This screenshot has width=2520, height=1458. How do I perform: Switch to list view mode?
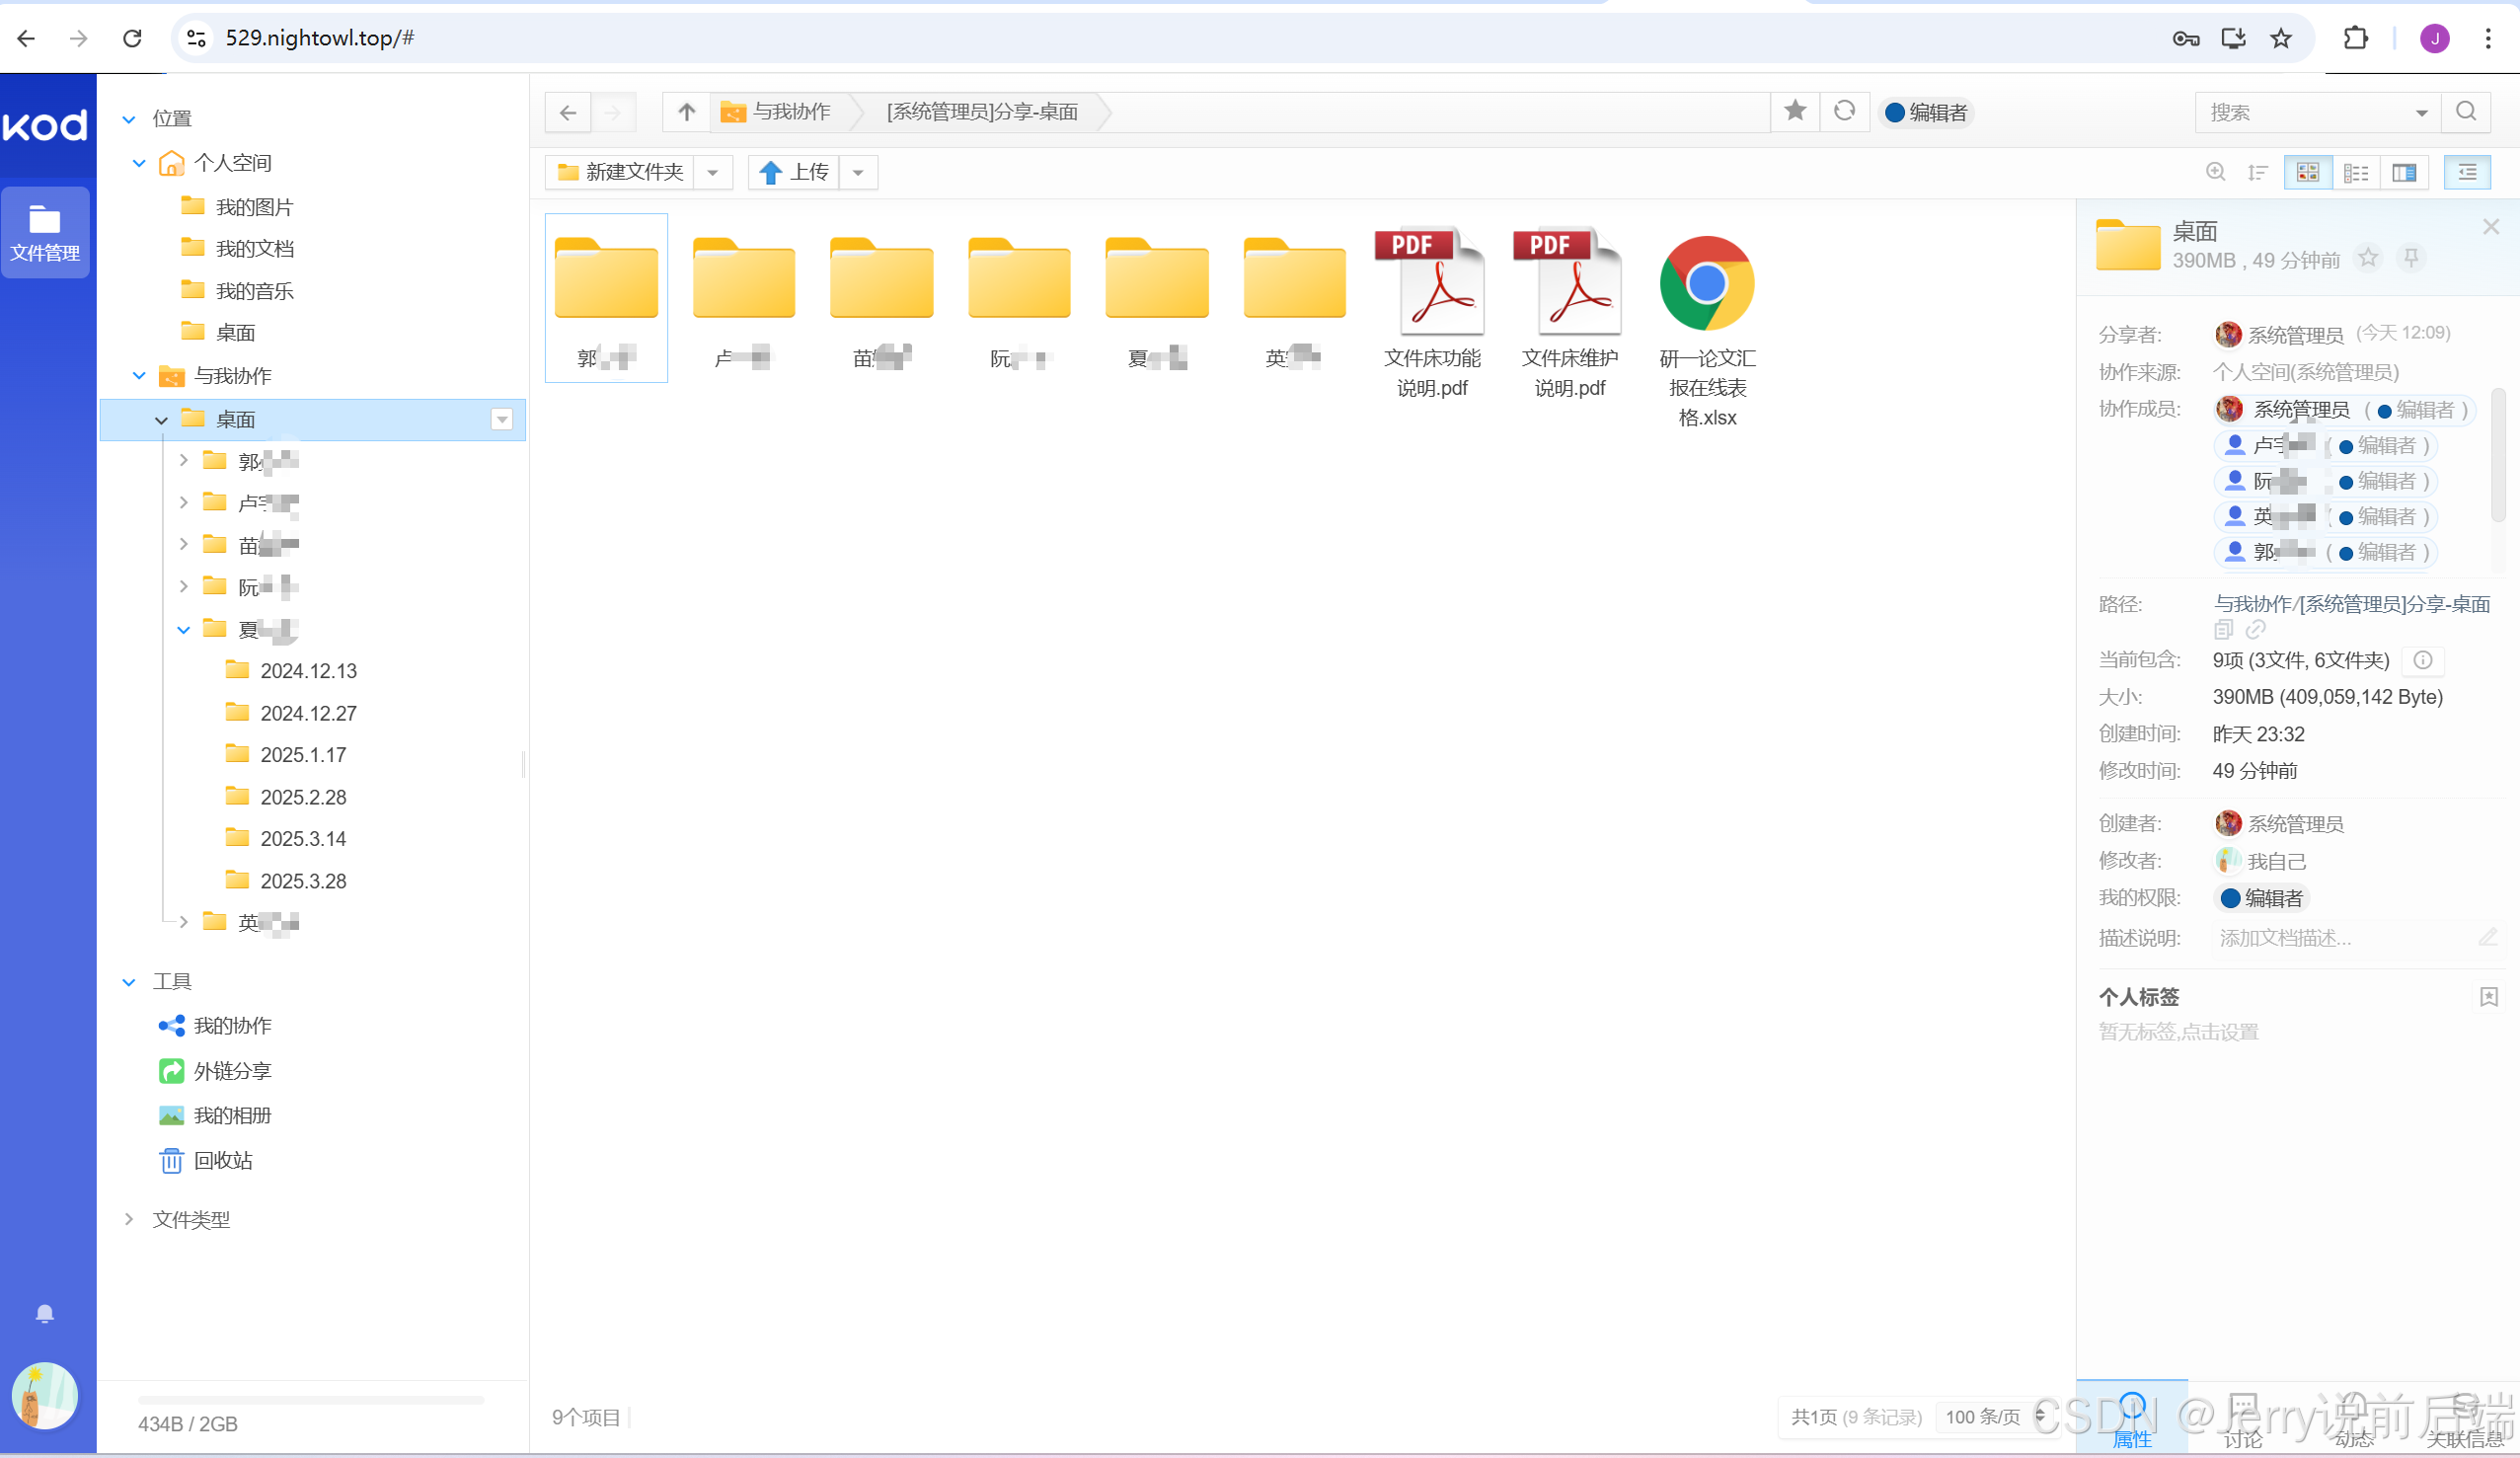tap(2356, 173)
